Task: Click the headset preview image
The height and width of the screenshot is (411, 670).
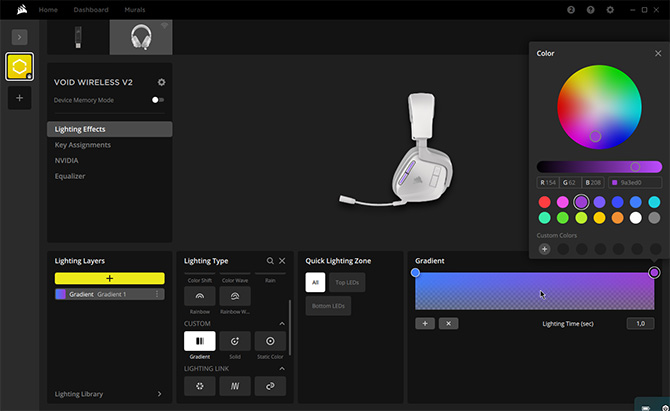Action: (x=397, y=150)
